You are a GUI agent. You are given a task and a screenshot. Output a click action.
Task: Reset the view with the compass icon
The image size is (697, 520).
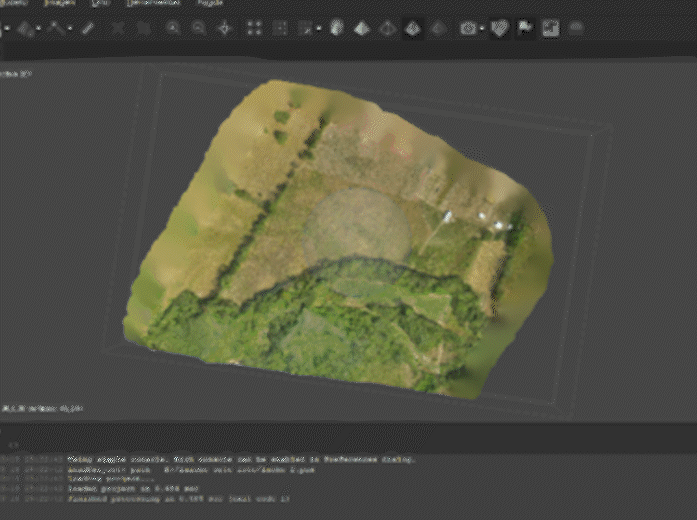225,28
